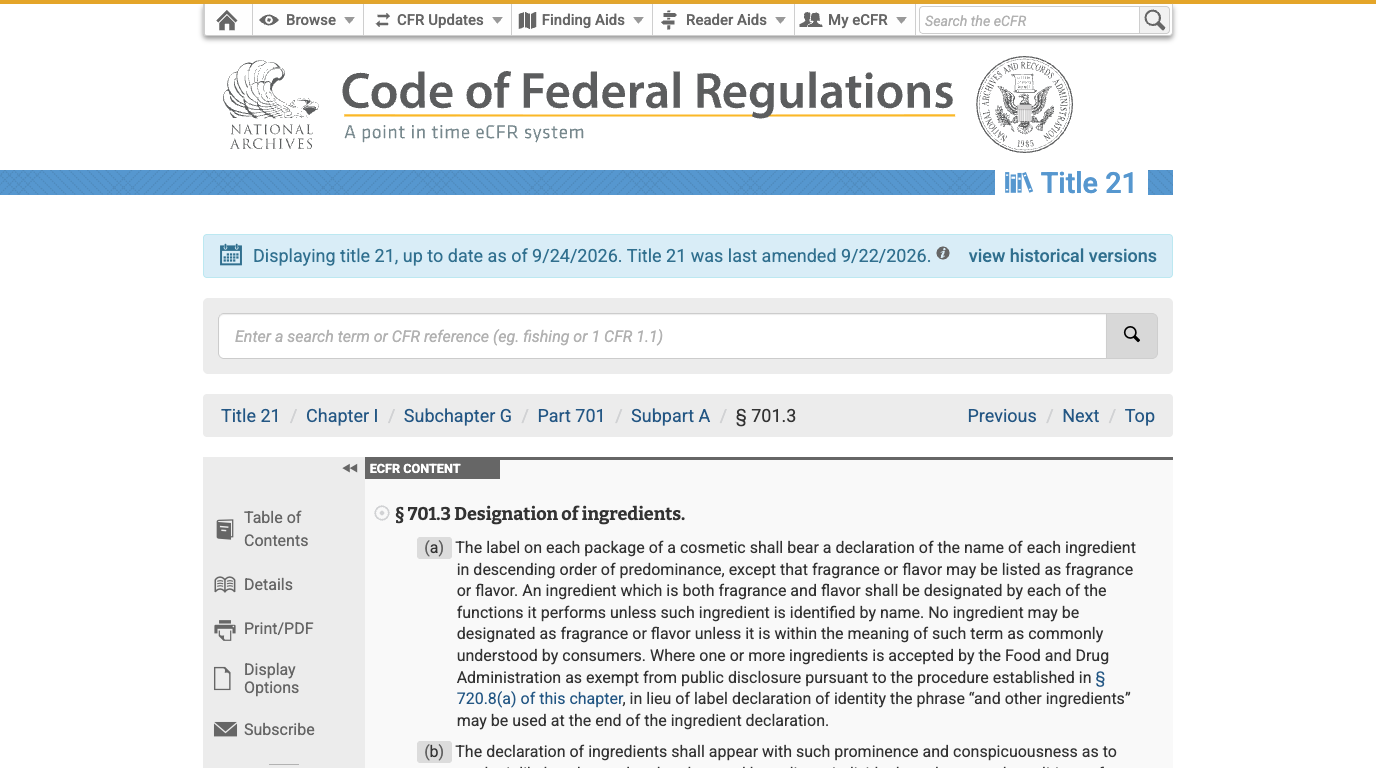The height and width of the screenshot is (768, 1376).
Task: Open the CFR Updates menu
Action: pos(438,20)
